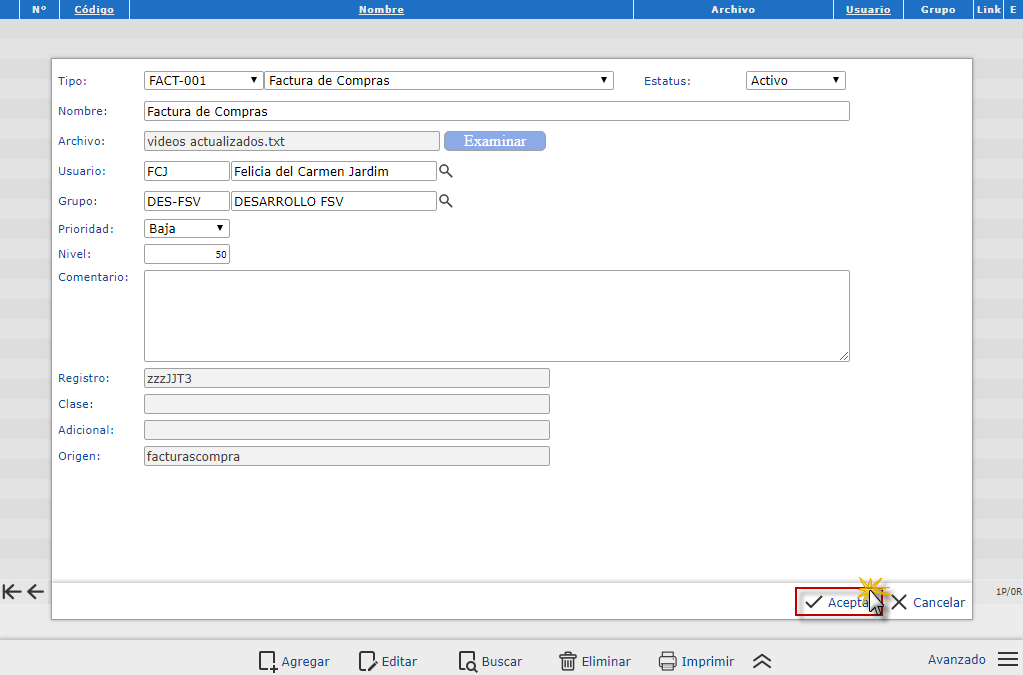Viewport: 1023px width, 675px height.
Task: Click the Nombre input field
Action: coord(496,111)
